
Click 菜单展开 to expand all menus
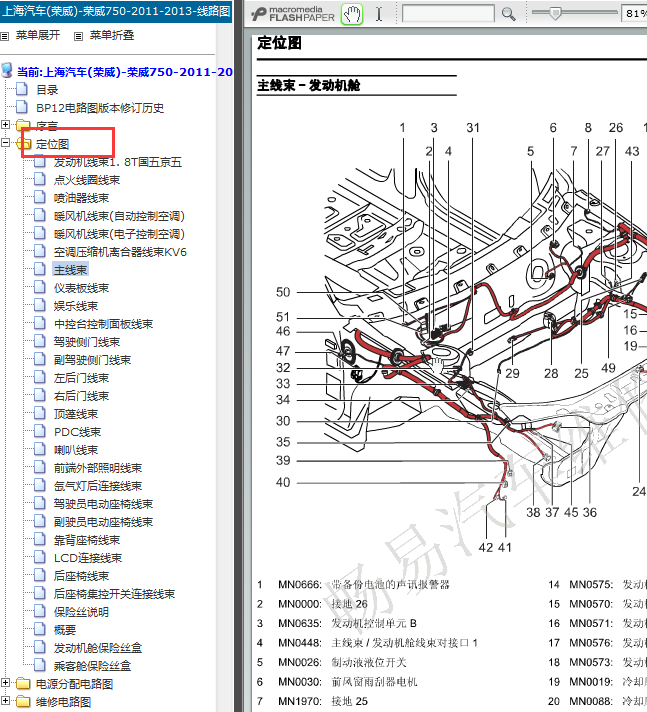point(38,35)
